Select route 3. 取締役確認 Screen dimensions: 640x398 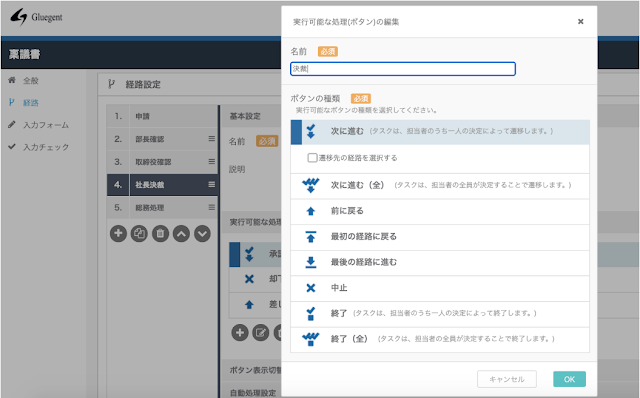point(162,162)
